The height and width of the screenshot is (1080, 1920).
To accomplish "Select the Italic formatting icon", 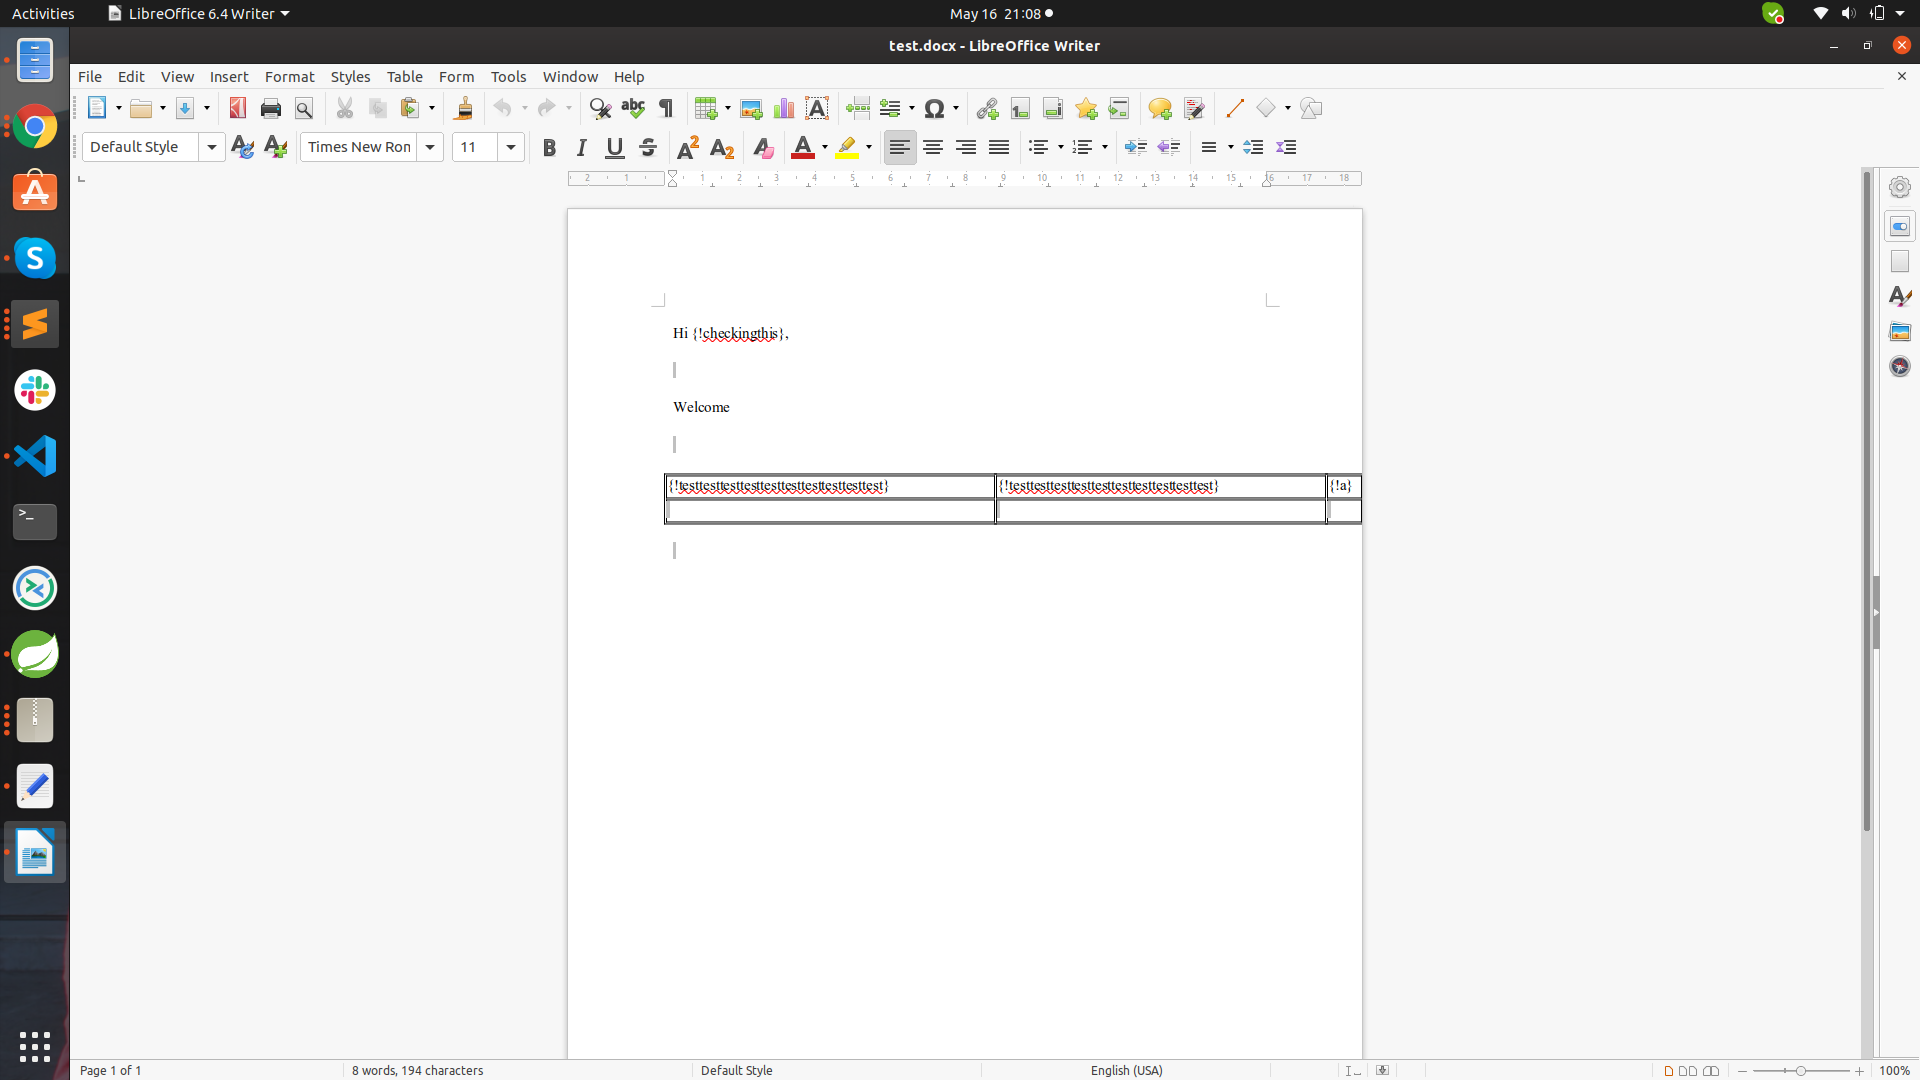I will 580,146.
